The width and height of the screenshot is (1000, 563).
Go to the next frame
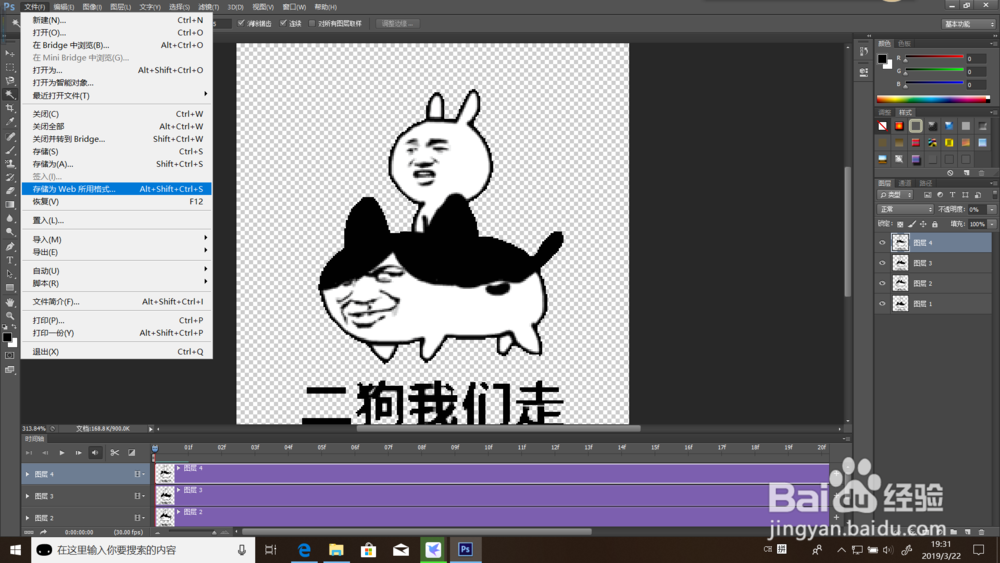[78, 453]
